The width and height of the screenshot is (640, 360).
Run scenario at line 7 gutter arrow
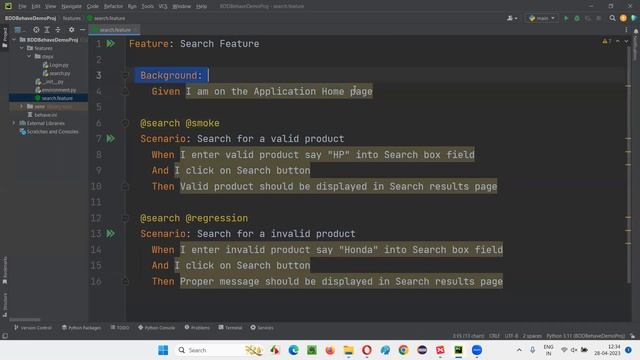(x=111, y=138)
